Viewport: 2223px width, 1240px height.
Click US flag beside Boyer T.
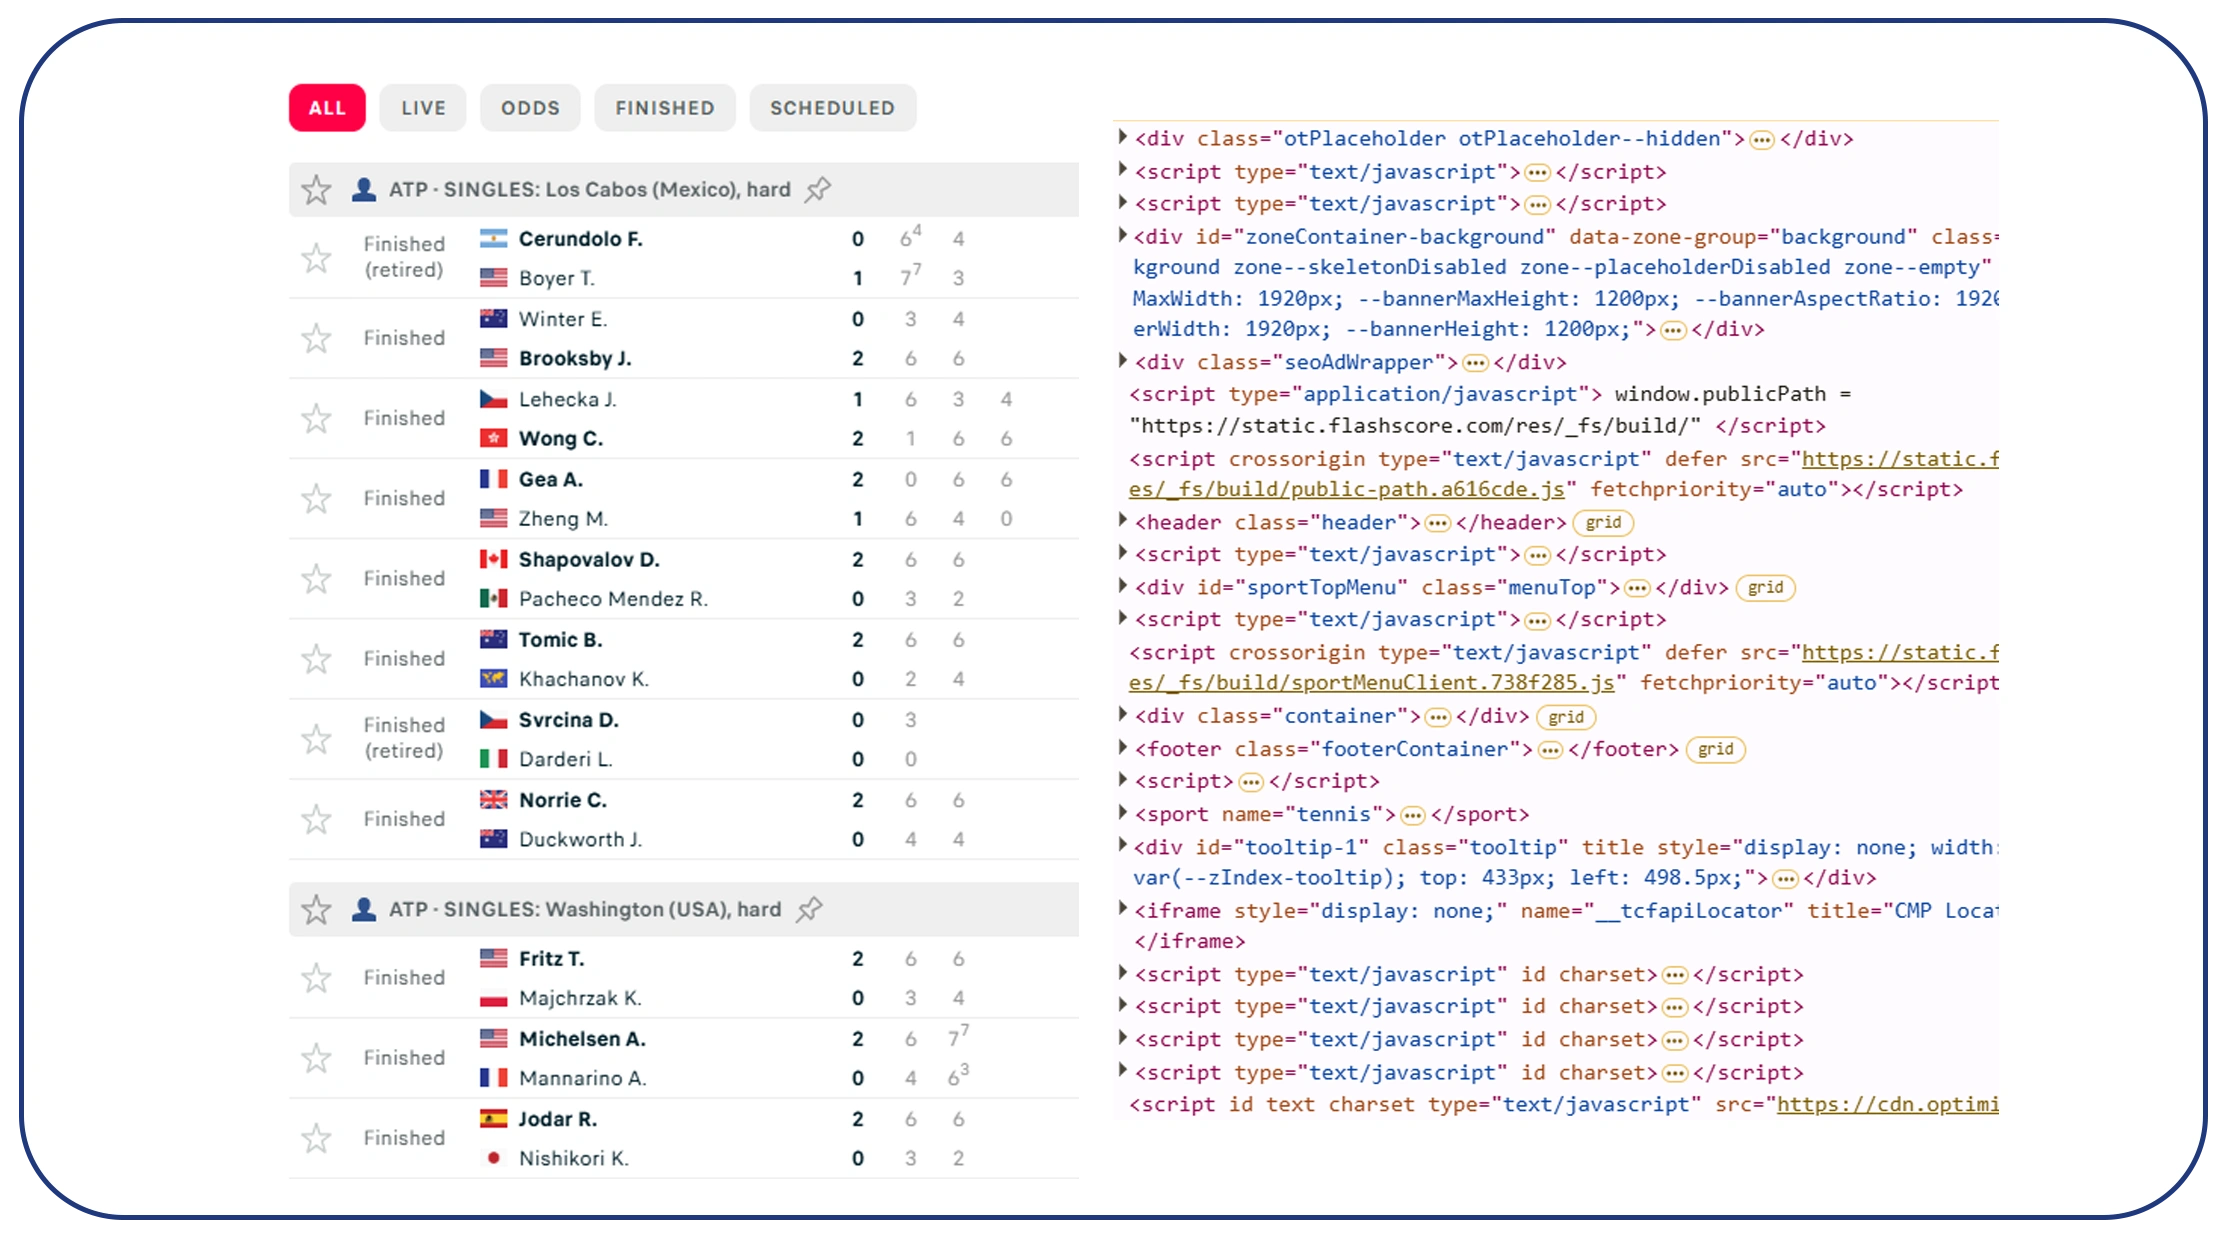493,277
